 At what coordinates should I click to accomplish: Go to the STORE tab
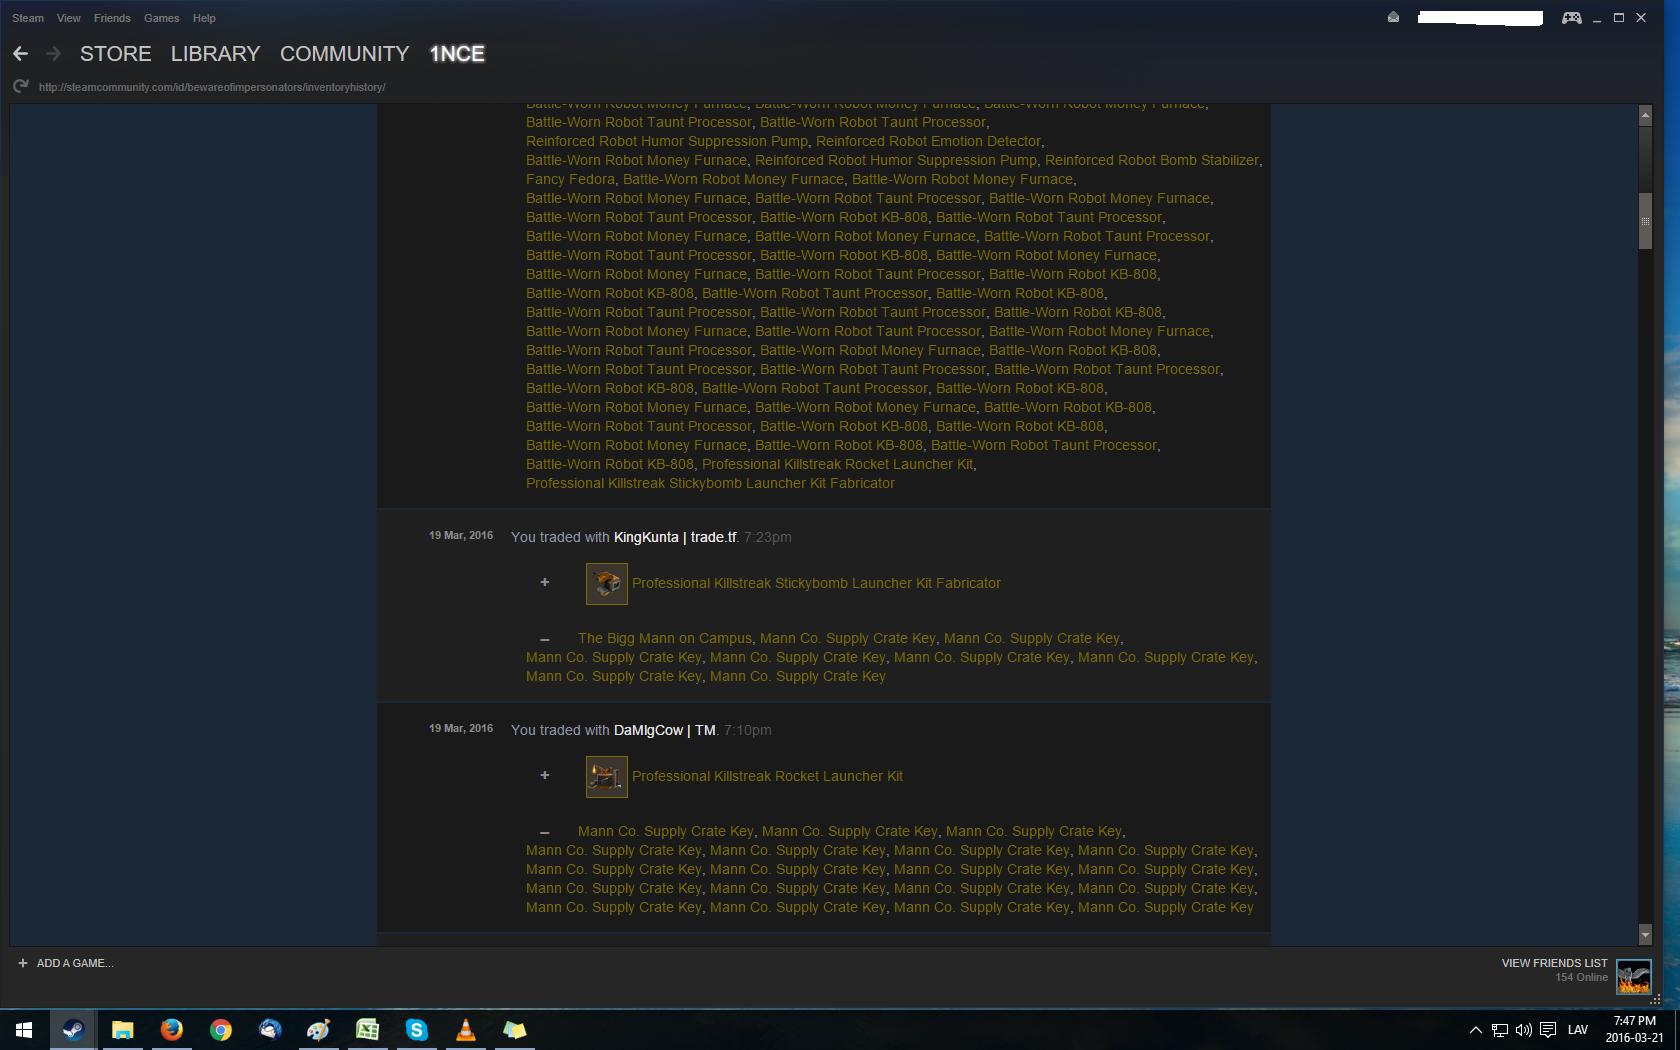(x=115, y=54)
